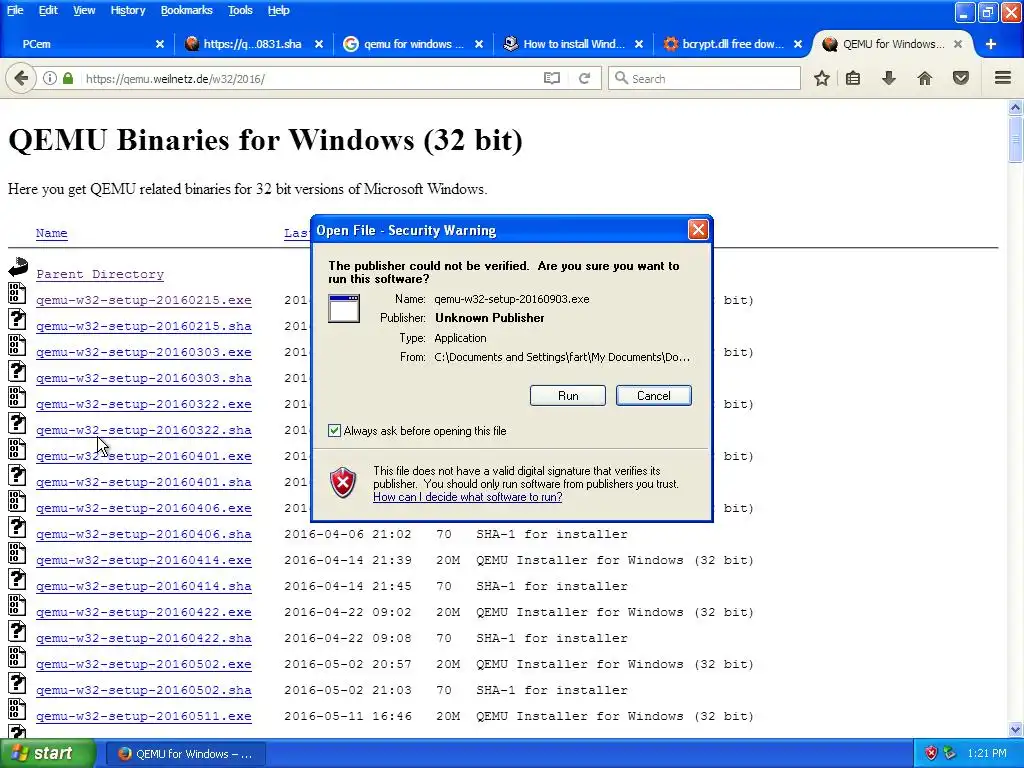Reload the page with the refresh icon
Screen dimensions: 1024x768
(584, 78)
